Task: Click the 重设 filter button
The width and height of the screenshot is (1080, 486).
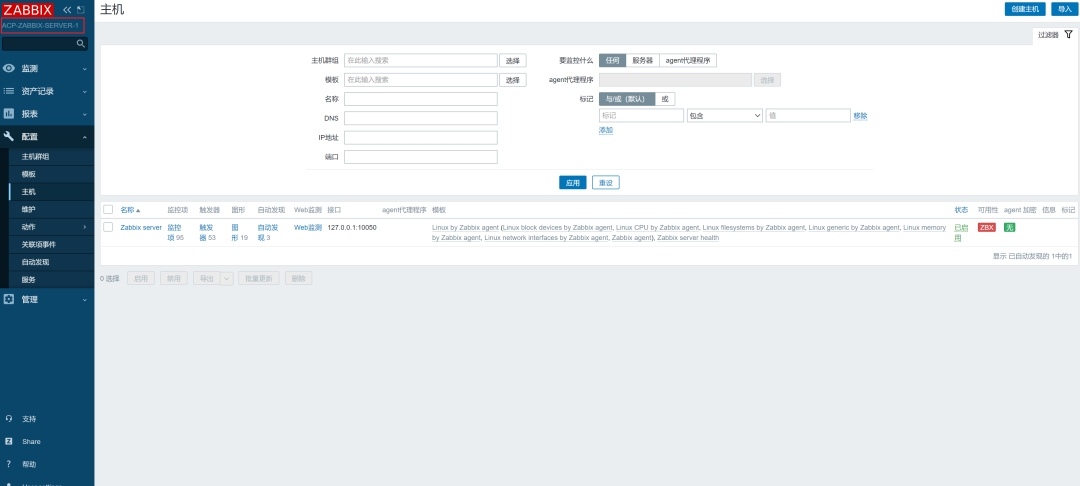Action: point(605,182)
